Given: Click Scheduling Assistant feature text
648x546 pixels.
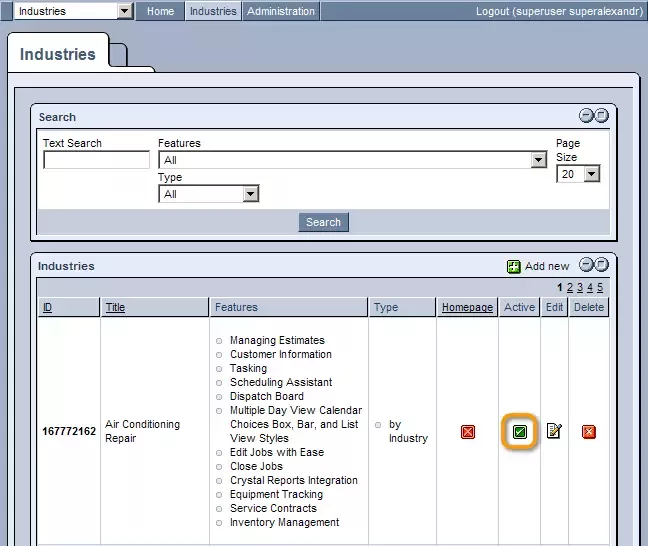Looking at the screenshot, I should 281,382.
